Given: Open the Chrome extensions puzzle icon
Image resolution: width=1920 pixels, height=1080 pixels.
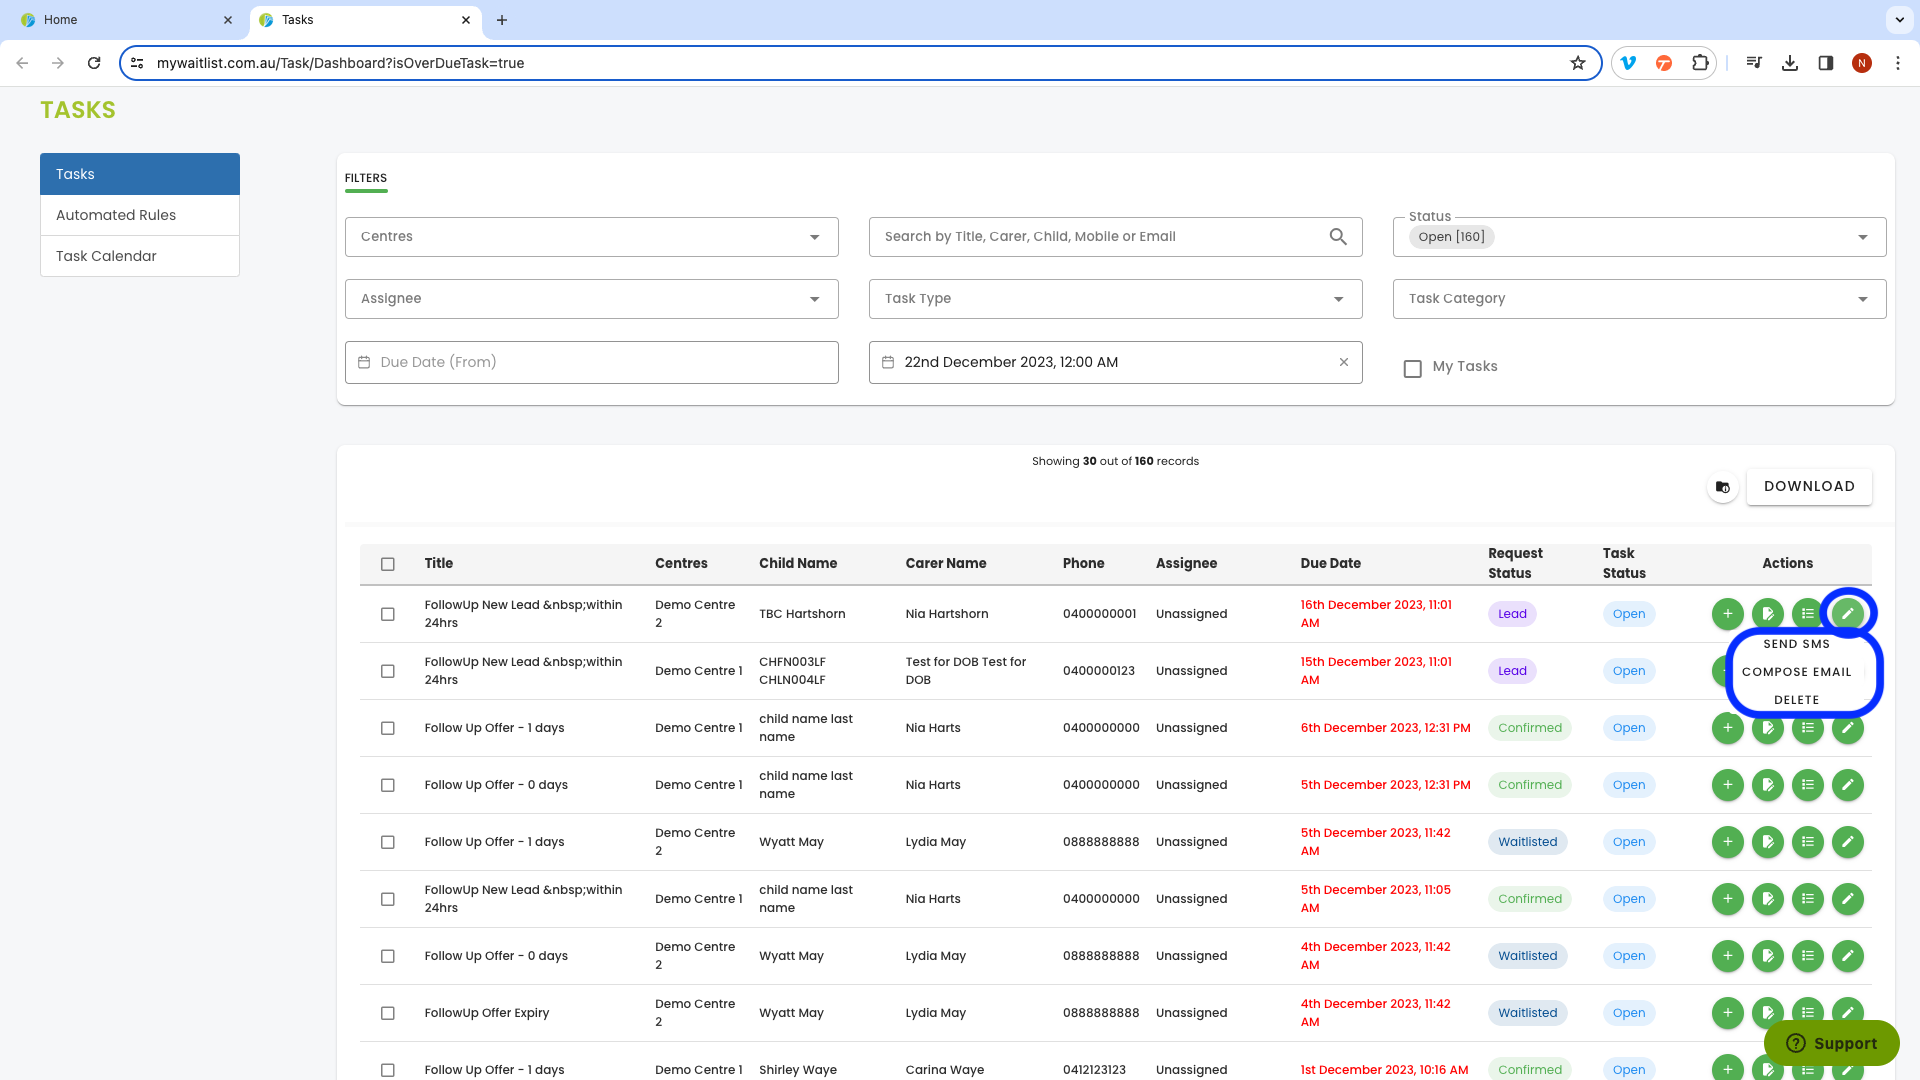Looking at the screenshot, I should 1700,63.
